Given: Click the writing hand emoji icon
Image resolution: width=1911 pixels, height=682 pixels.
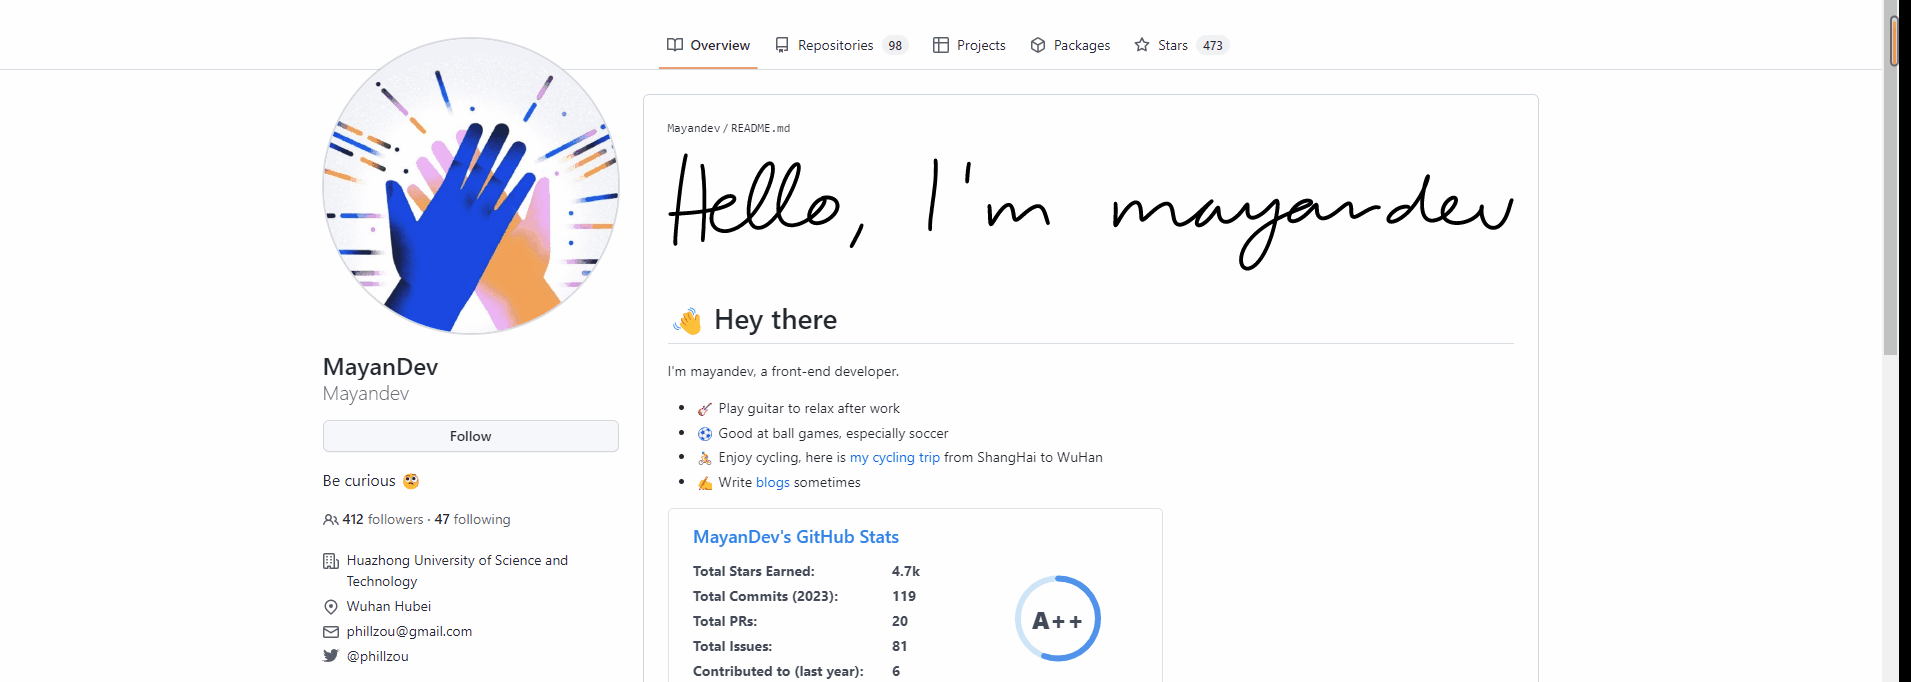Looking at the screenshot, I should coord(705,483).
